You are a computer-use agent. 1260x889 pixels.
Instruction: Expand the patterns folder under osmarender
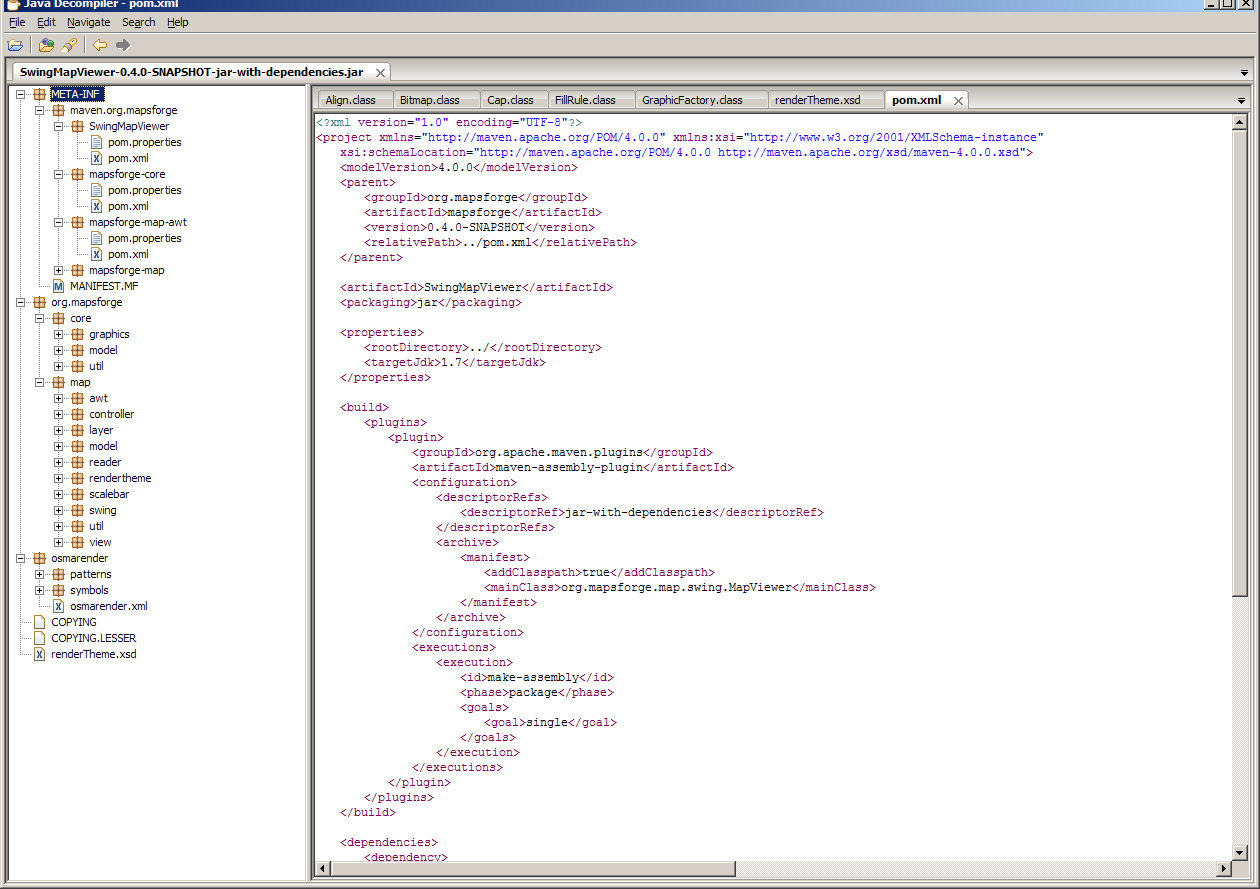40,574
